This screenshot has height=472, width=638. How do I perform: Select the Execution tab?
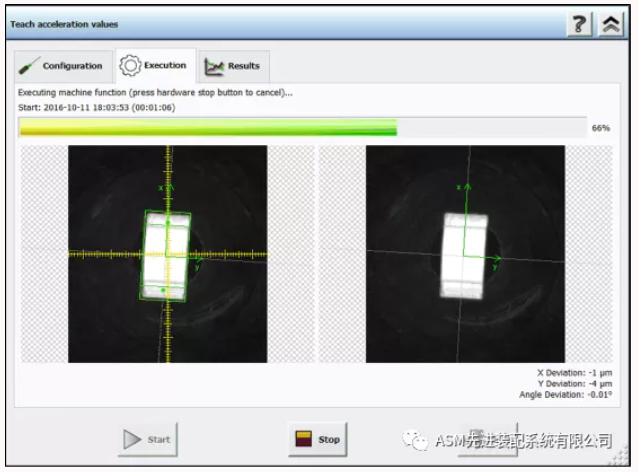[156, 66]
